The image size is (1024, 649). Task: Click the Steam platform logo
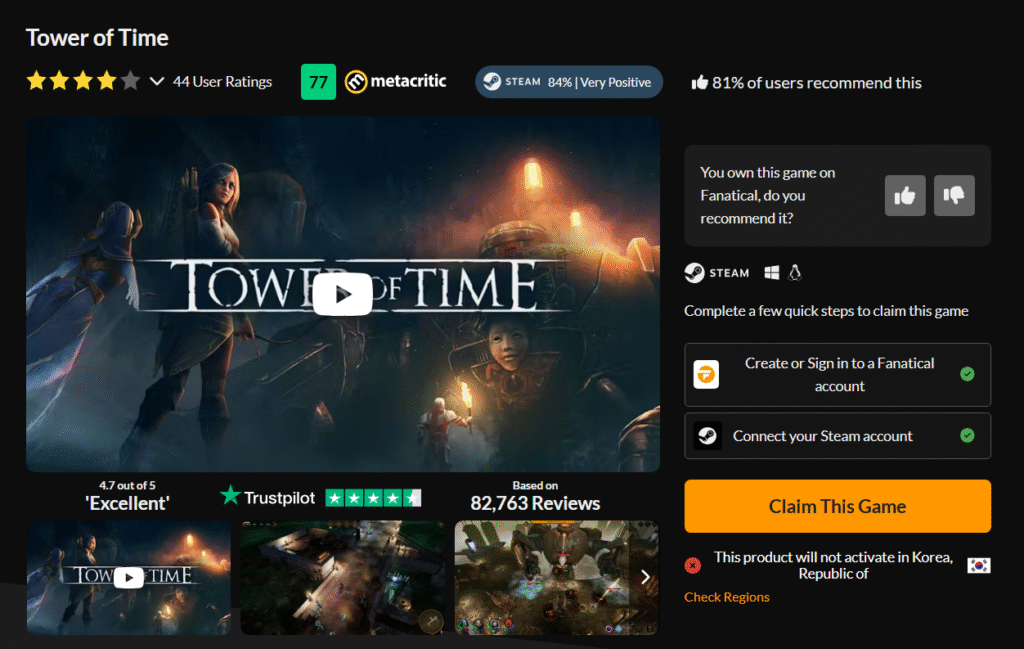716,273
